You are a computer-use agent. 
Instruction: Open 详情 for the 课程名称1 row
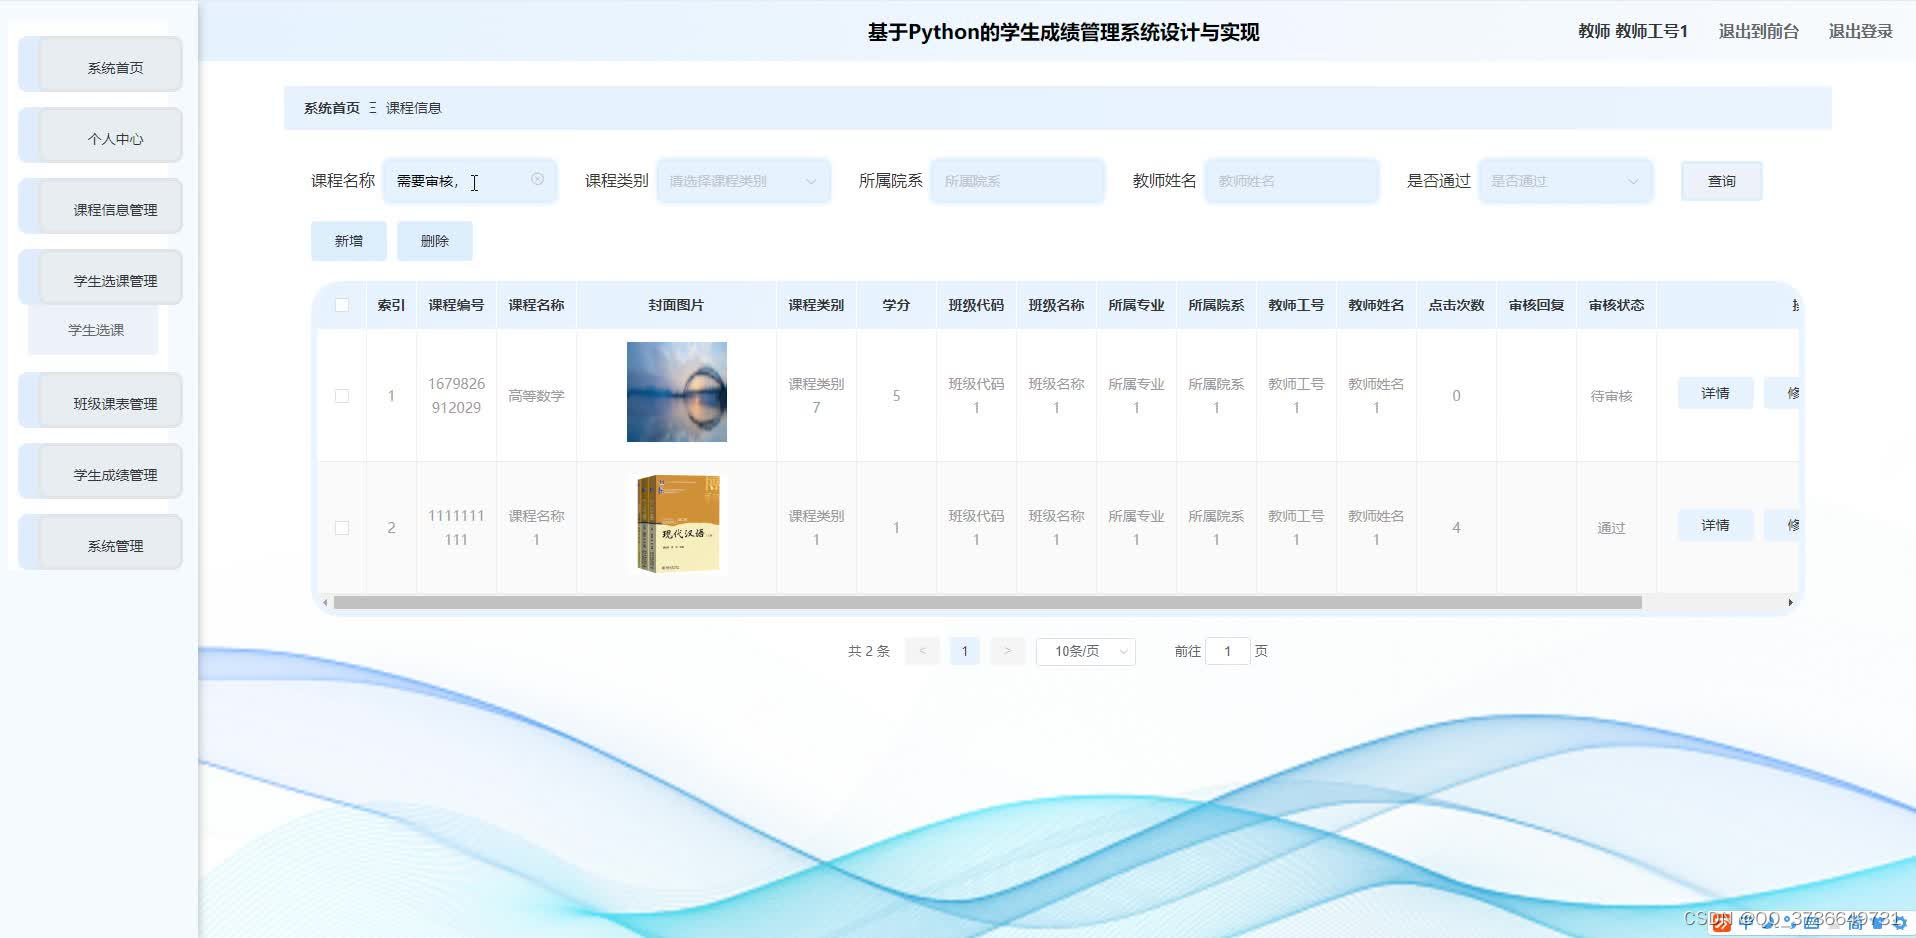pyautogui.click(x=1715, y=525)
